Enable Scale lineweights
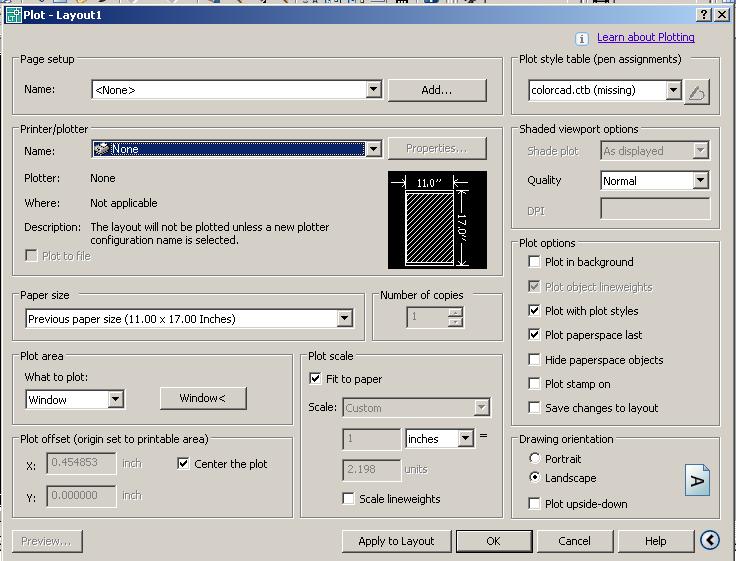This screenshot has height=561, width=736. [348, 499]
